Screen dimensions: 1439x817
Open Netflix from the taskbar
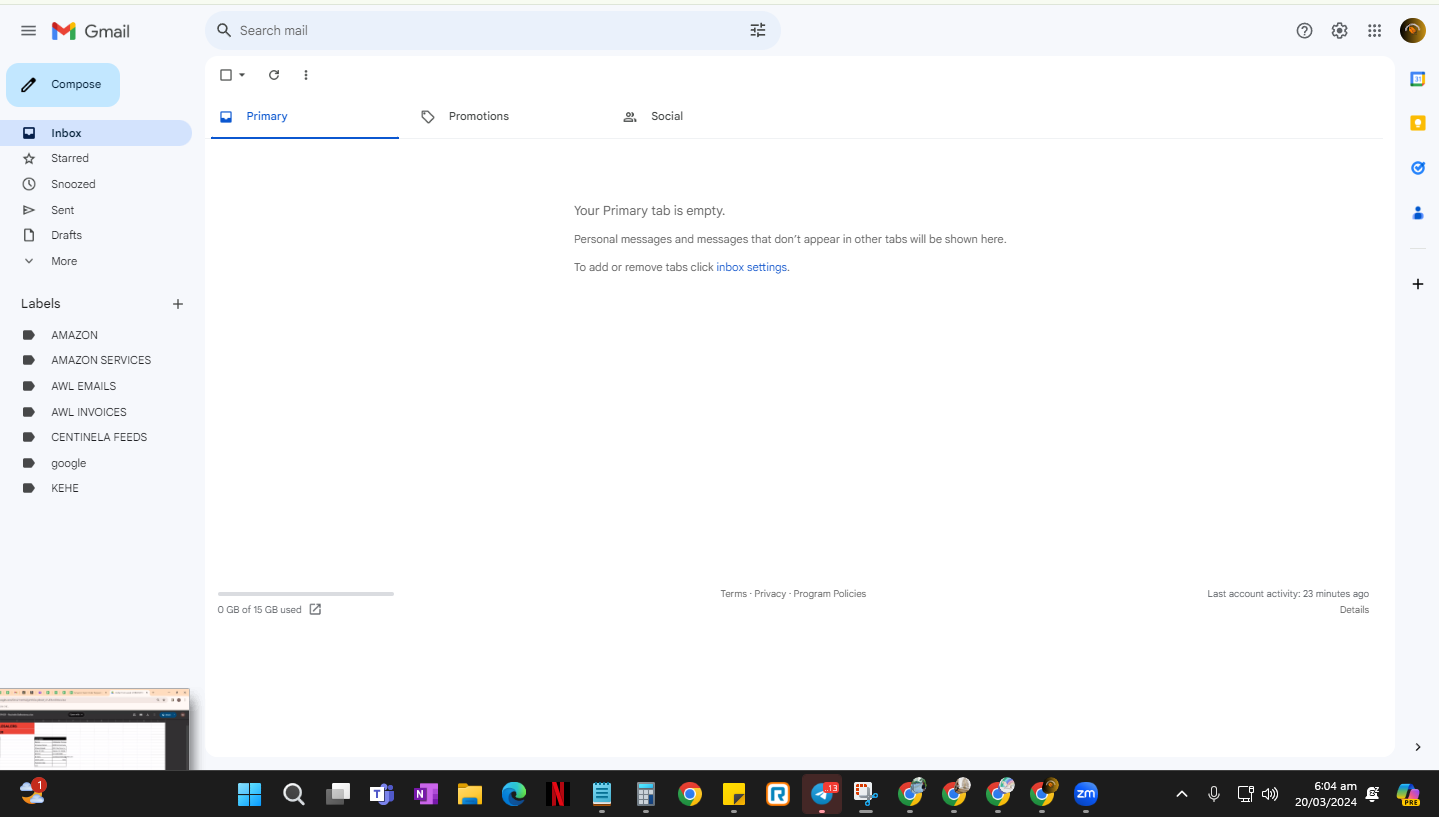pos(558,795)
